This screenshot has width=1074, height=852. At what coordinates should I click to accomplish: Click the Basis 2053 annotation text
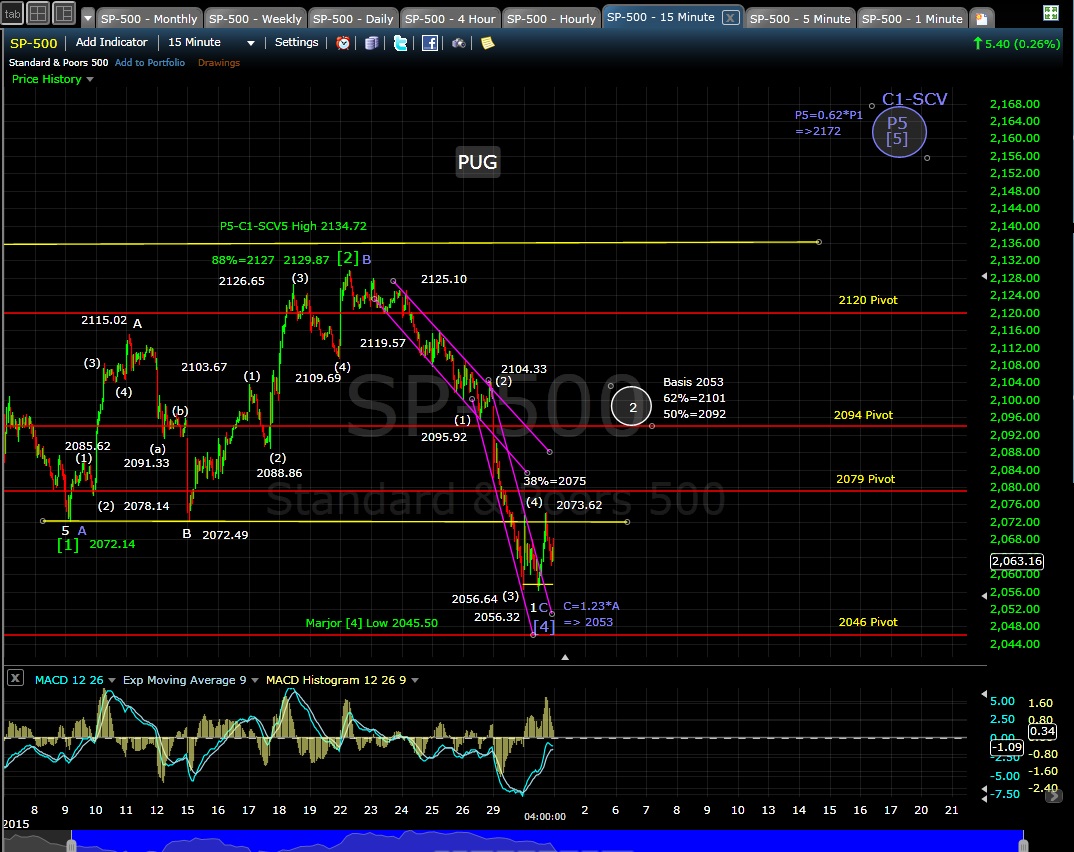pyautogui.click(x=693, y=382)
